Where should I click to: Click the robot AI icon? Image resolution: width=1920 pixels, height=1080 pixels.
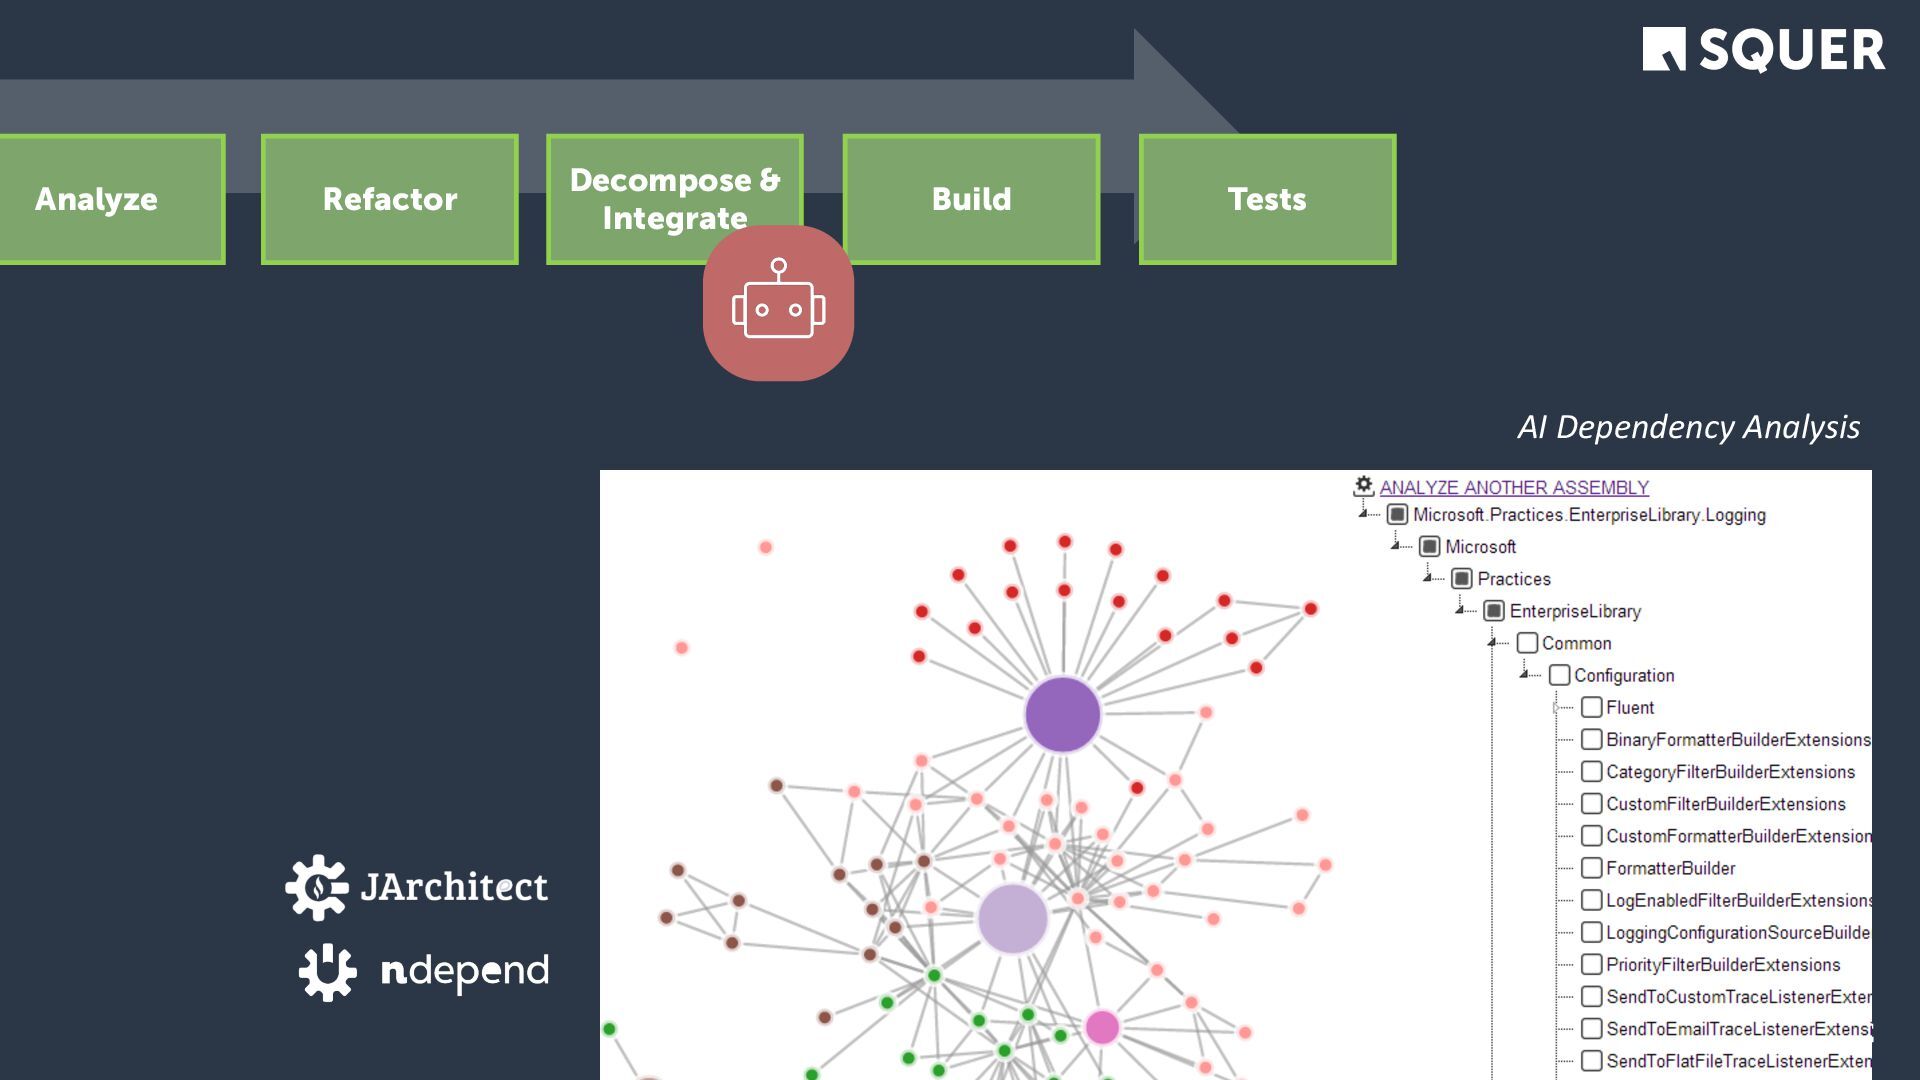778,303
